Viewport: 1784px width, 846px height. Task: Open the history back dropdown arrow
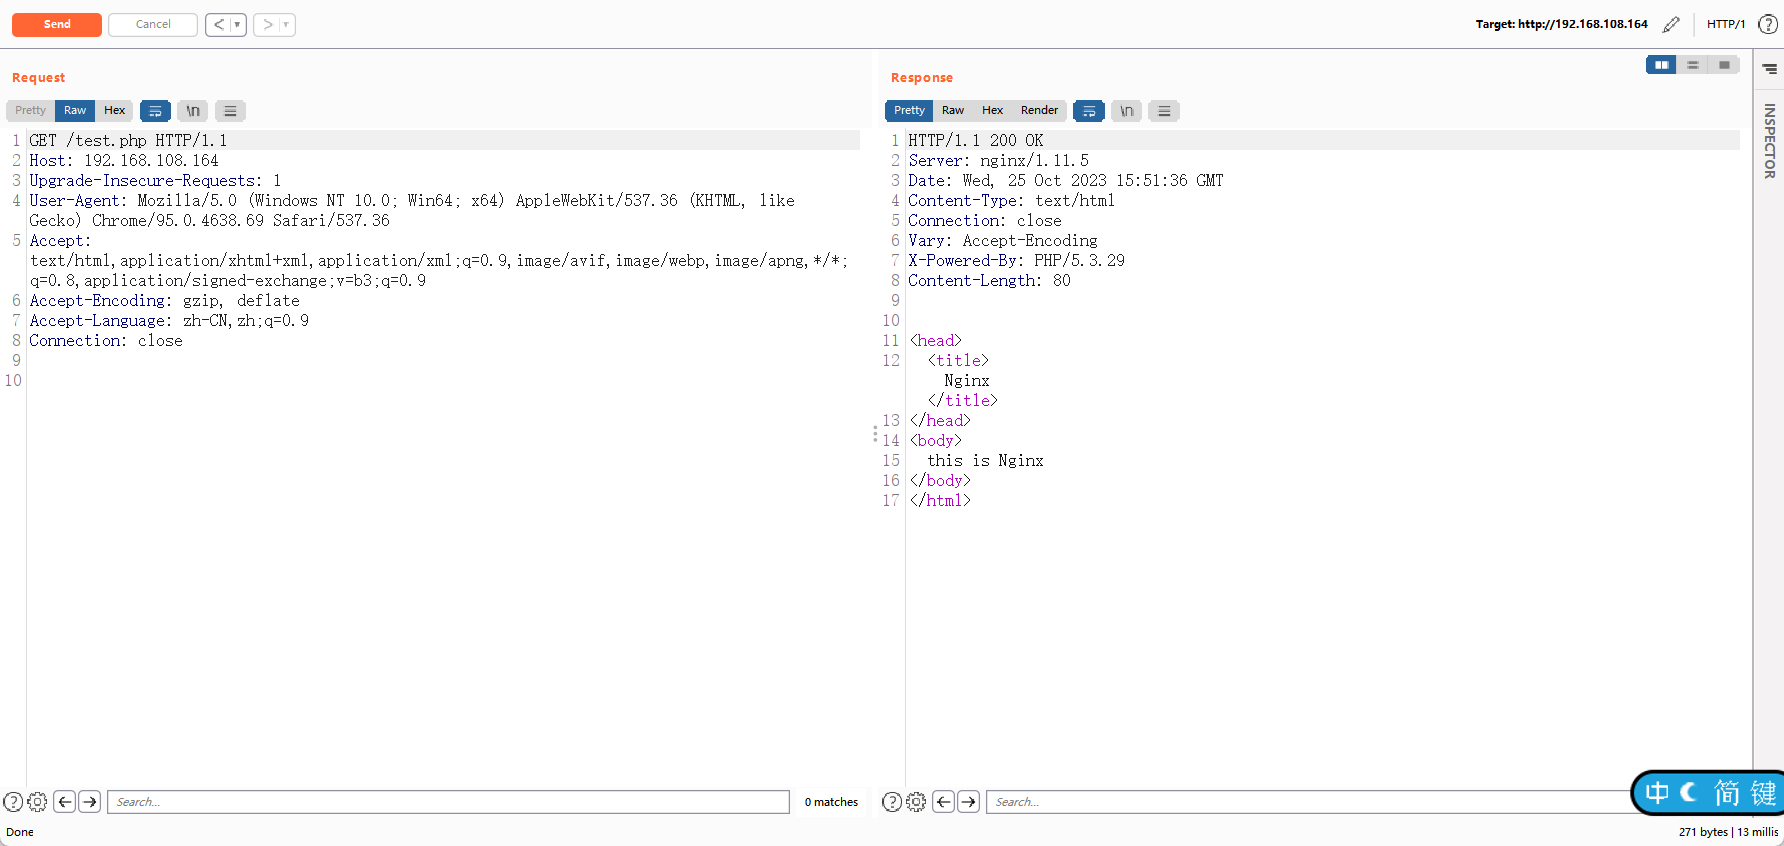pyautogui.click(x=238, y=24)
